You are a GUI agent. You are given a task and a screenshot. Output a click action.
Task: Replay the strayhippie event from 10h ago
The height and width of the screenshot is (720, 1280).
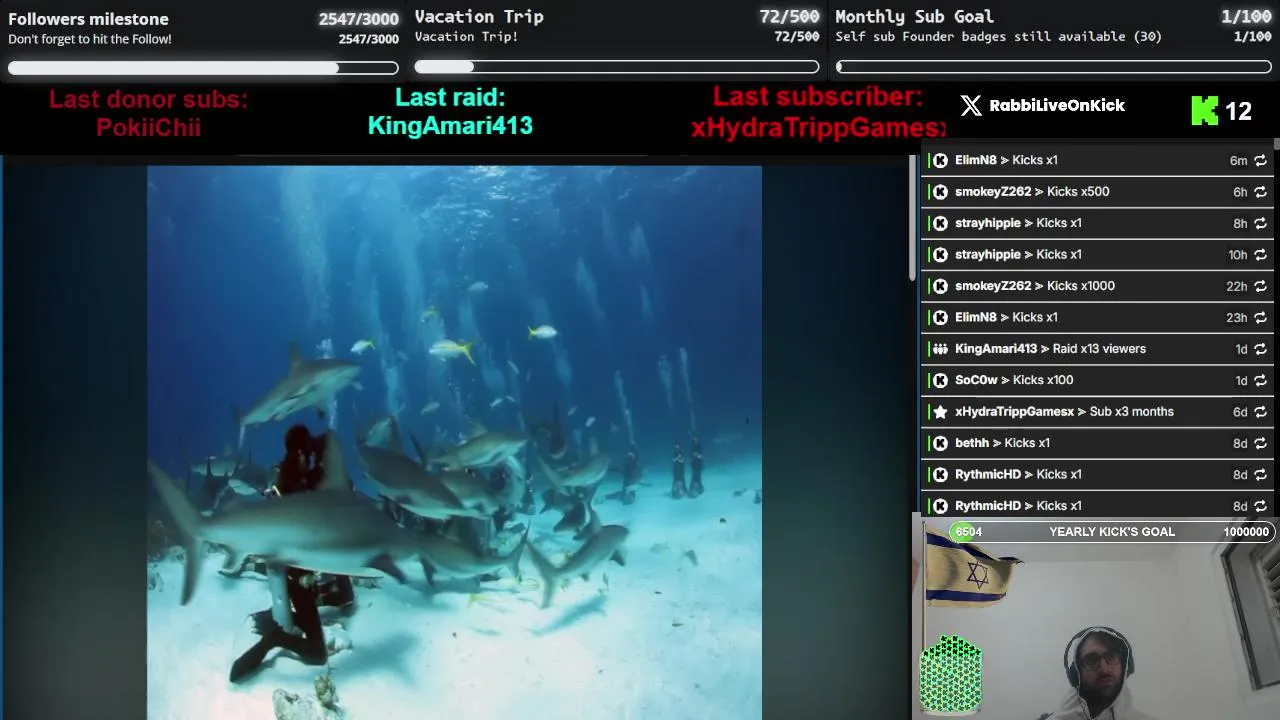point(1260,255)
